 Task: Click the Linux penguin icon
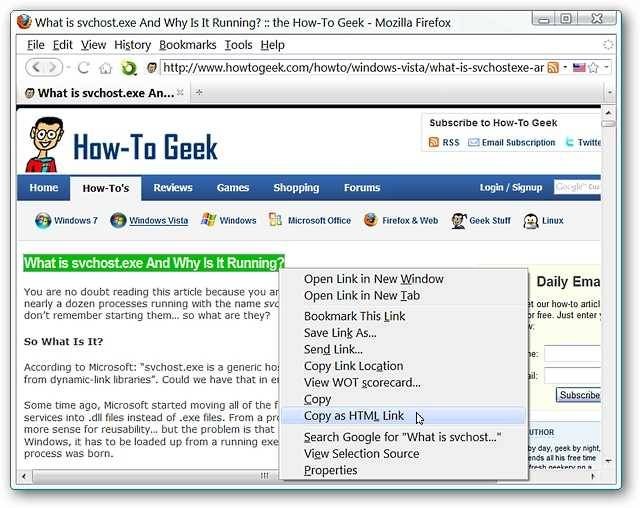(x=531, y=221)
